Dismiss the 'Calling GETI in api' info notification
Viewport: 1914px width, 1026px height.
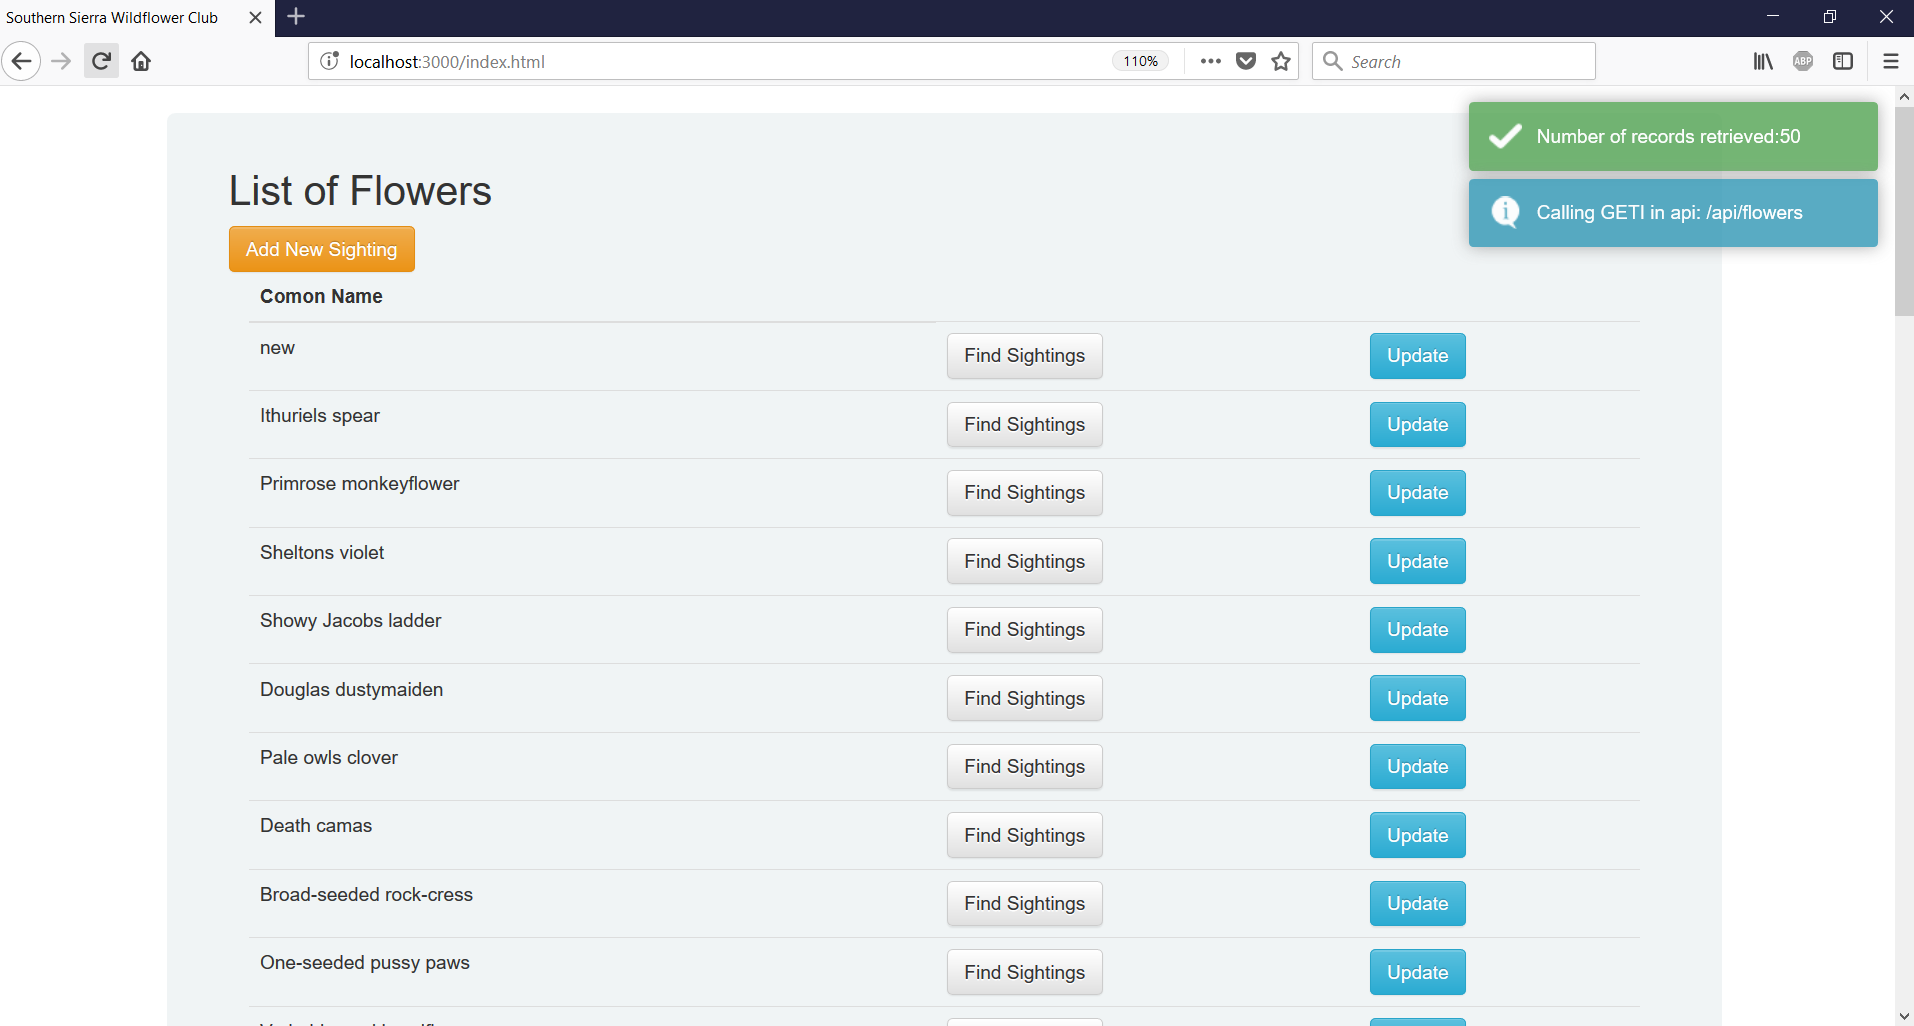(x=1673, y=212)
